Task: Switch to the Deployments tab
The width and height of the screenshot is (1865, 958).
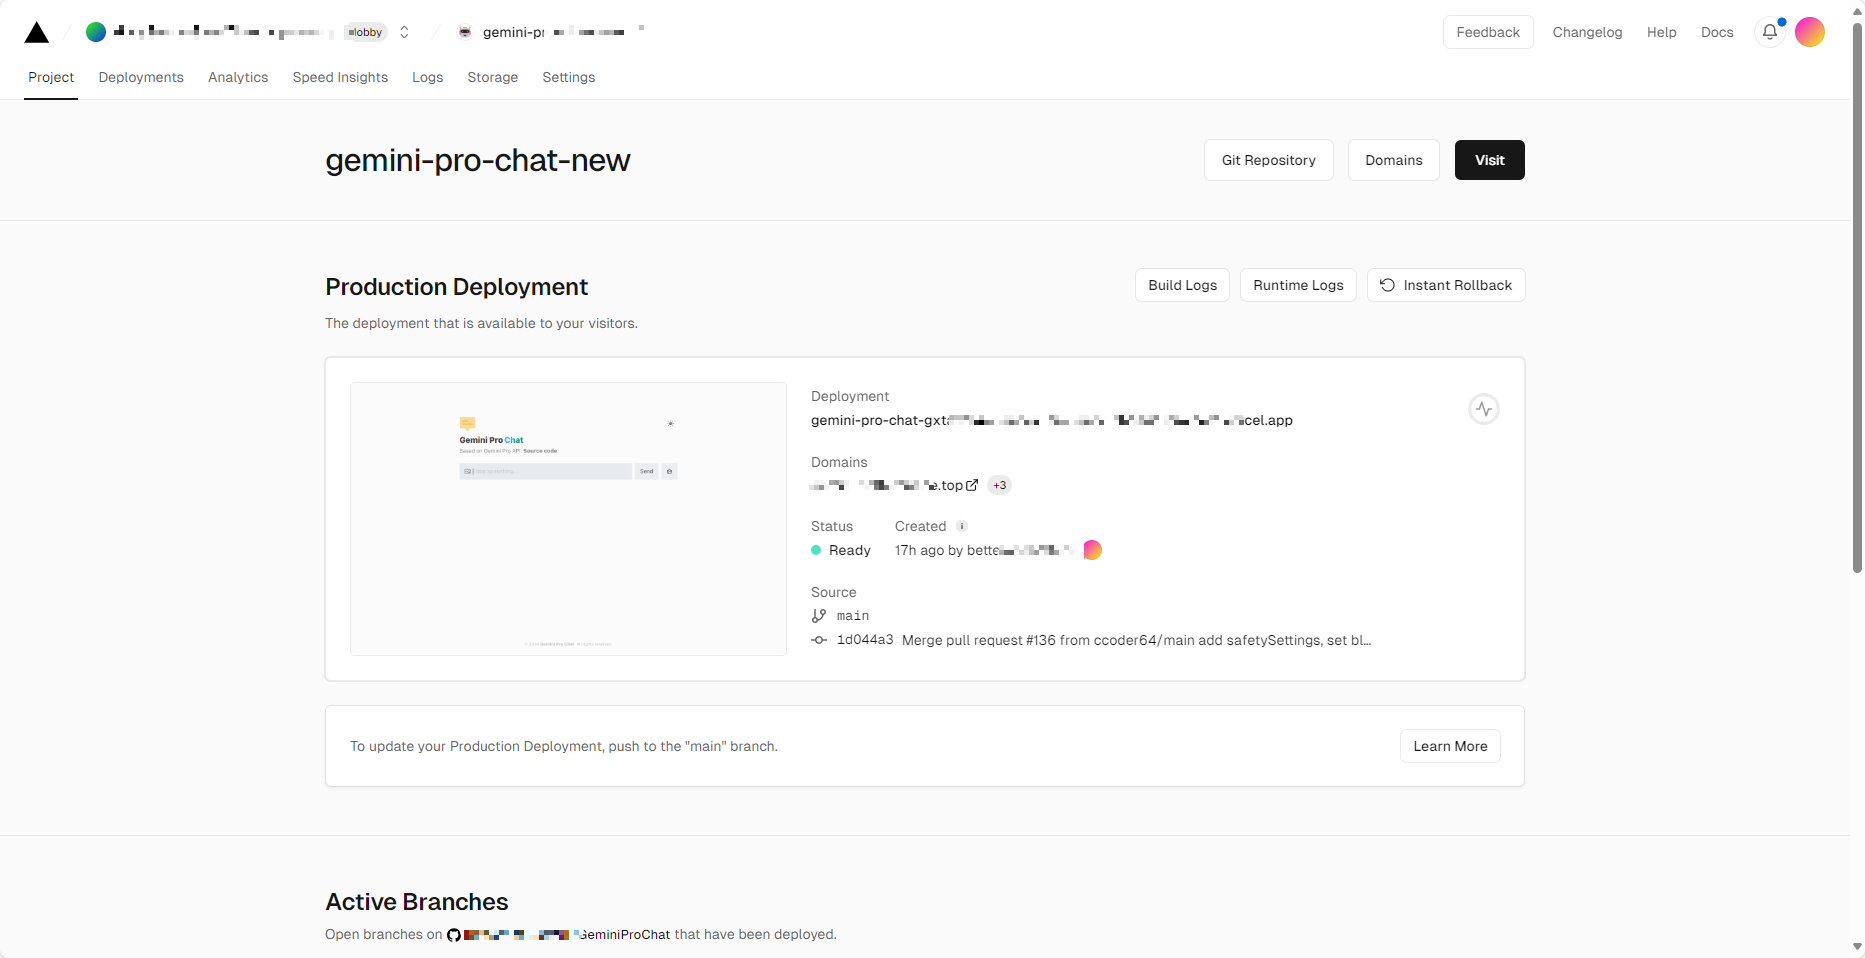Action: point(141,77)
